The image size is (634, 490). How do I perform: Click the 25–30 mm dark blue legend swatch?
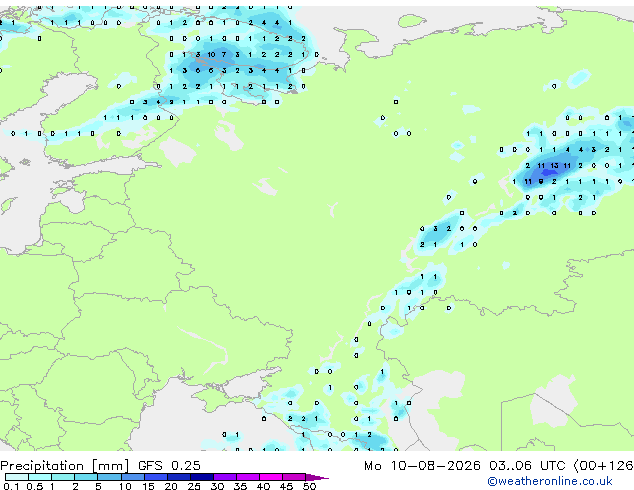[202, 477]
